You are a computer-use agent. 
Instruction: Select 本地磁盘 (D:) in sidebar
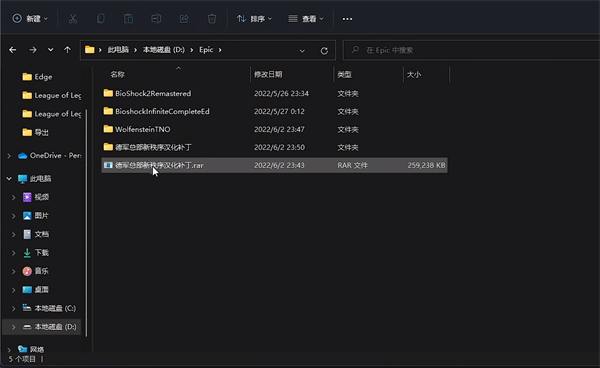pyautogui.click(x=42, y=327)
